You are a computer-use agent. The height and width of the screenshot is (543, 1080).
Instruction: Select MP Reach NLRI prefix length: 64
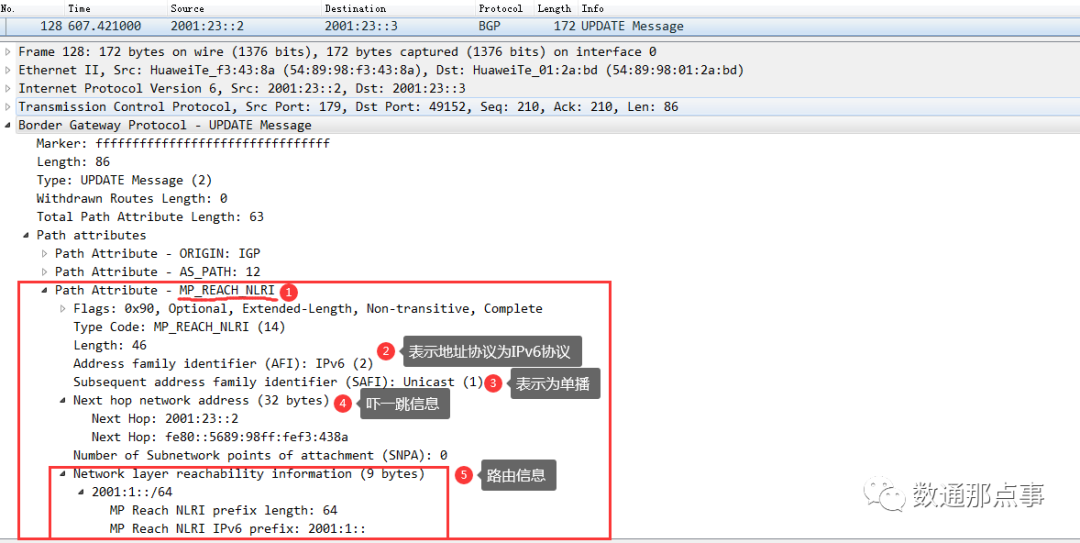tap(223, 511)
